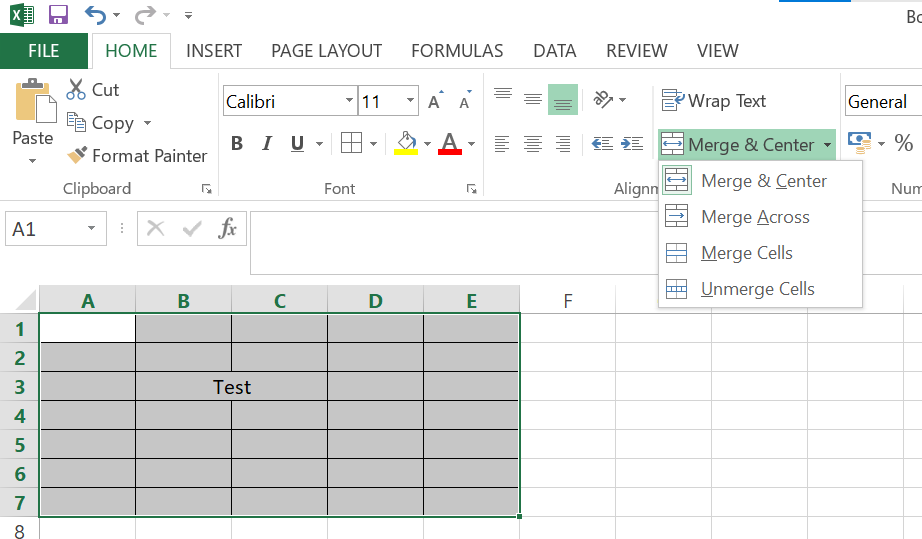Screen dimensions: 922x539
Task: Switch to the INSERT tab
Action: click(214, 51)
